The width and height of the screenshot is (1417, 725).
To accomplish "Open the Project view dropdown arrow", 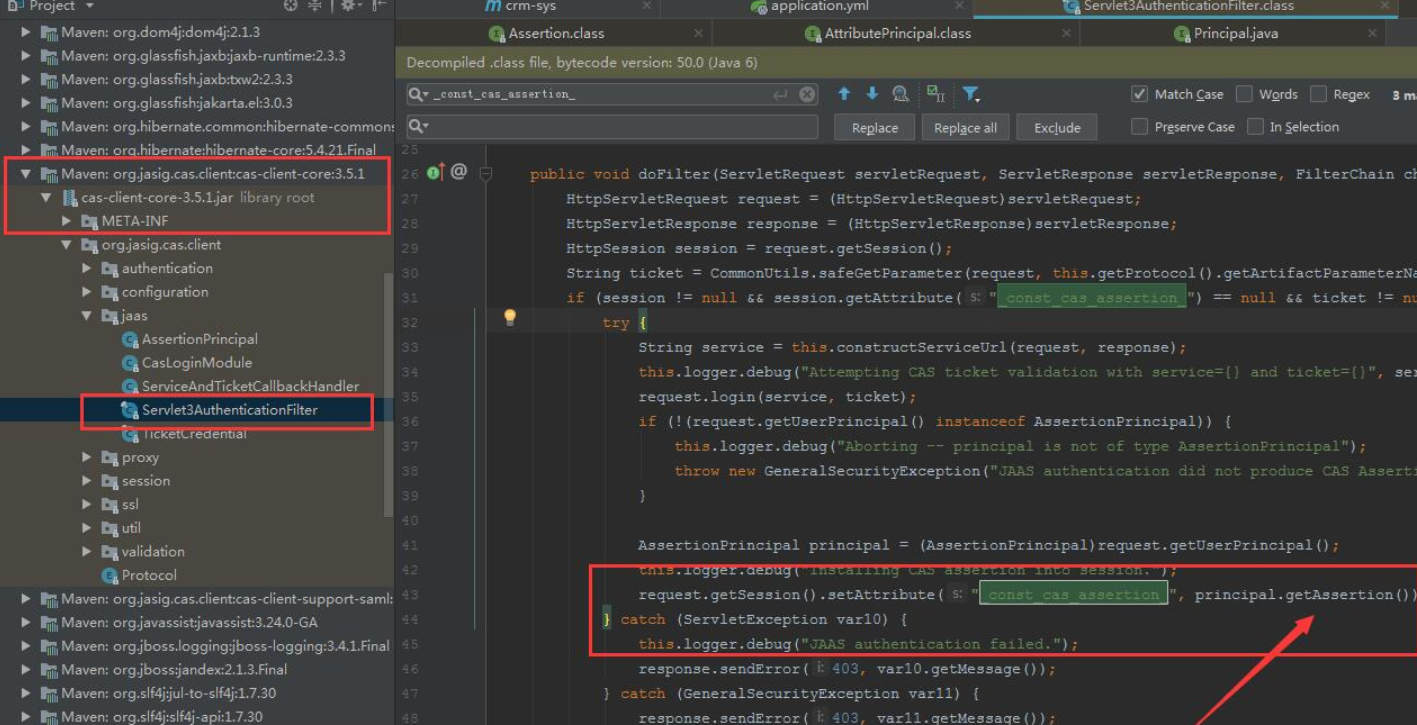I will click(x=90, y=6).
